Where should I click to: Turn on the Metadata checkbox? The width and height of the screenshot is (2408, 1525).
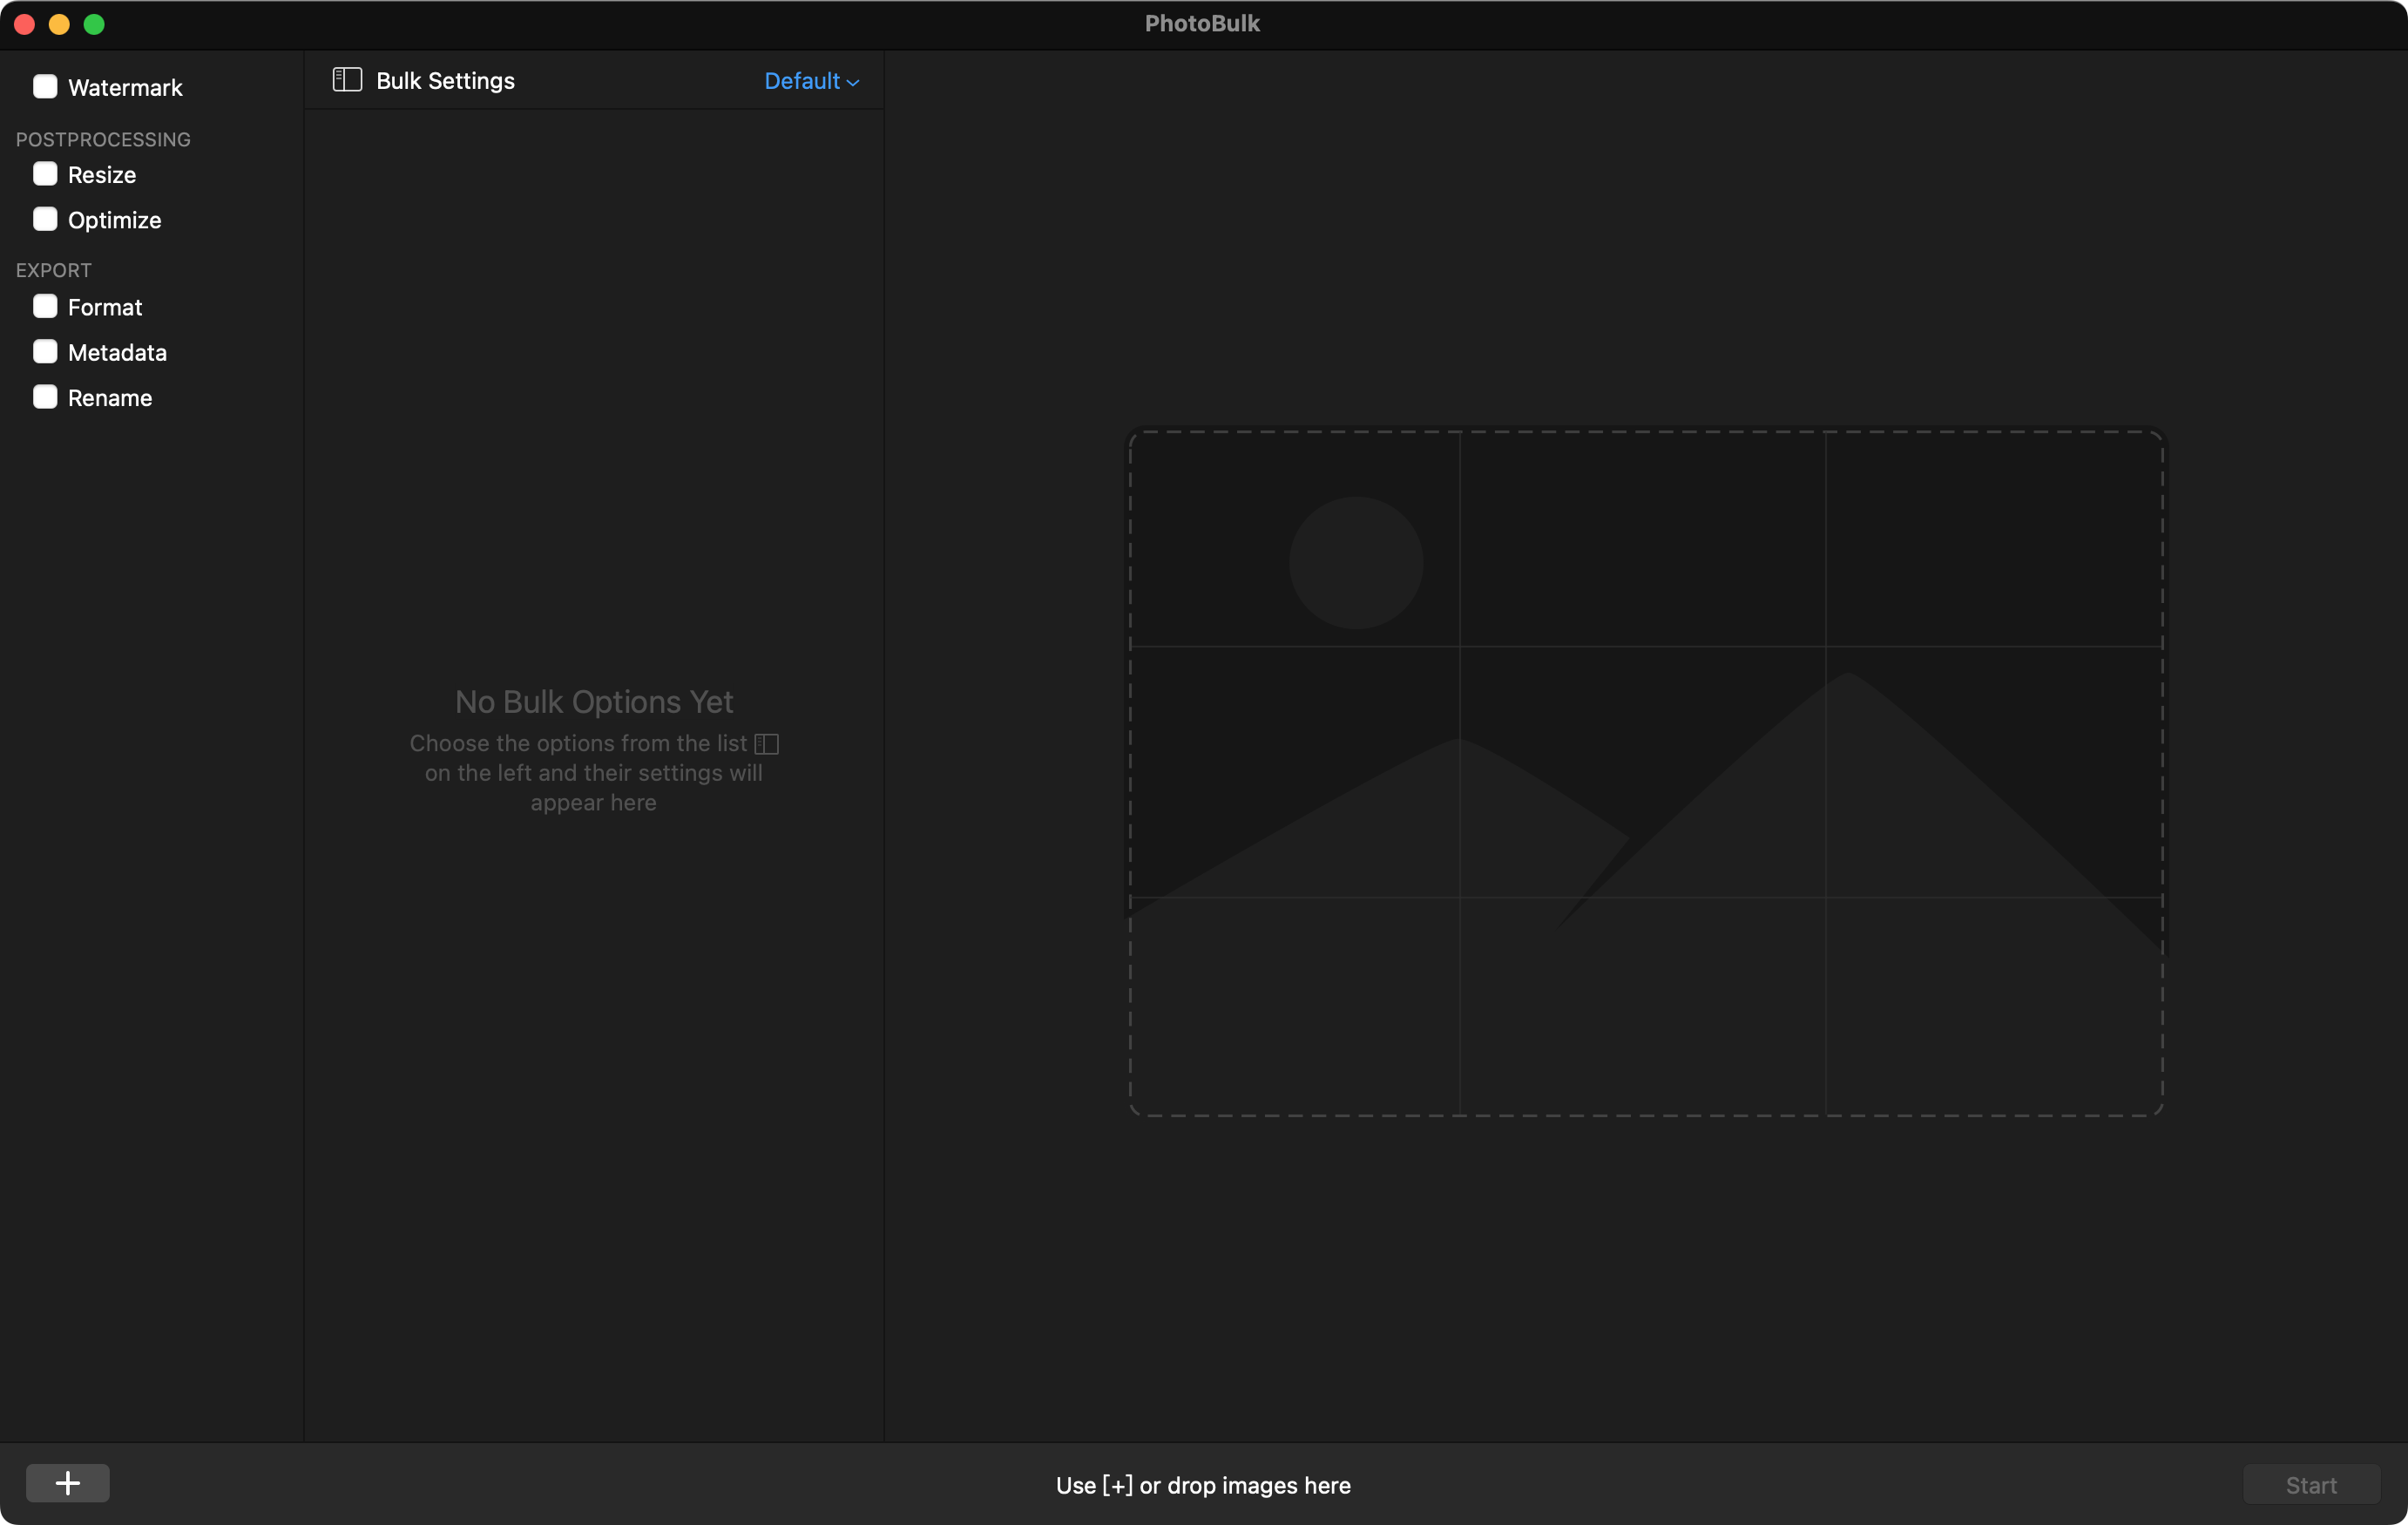[45, 352]
